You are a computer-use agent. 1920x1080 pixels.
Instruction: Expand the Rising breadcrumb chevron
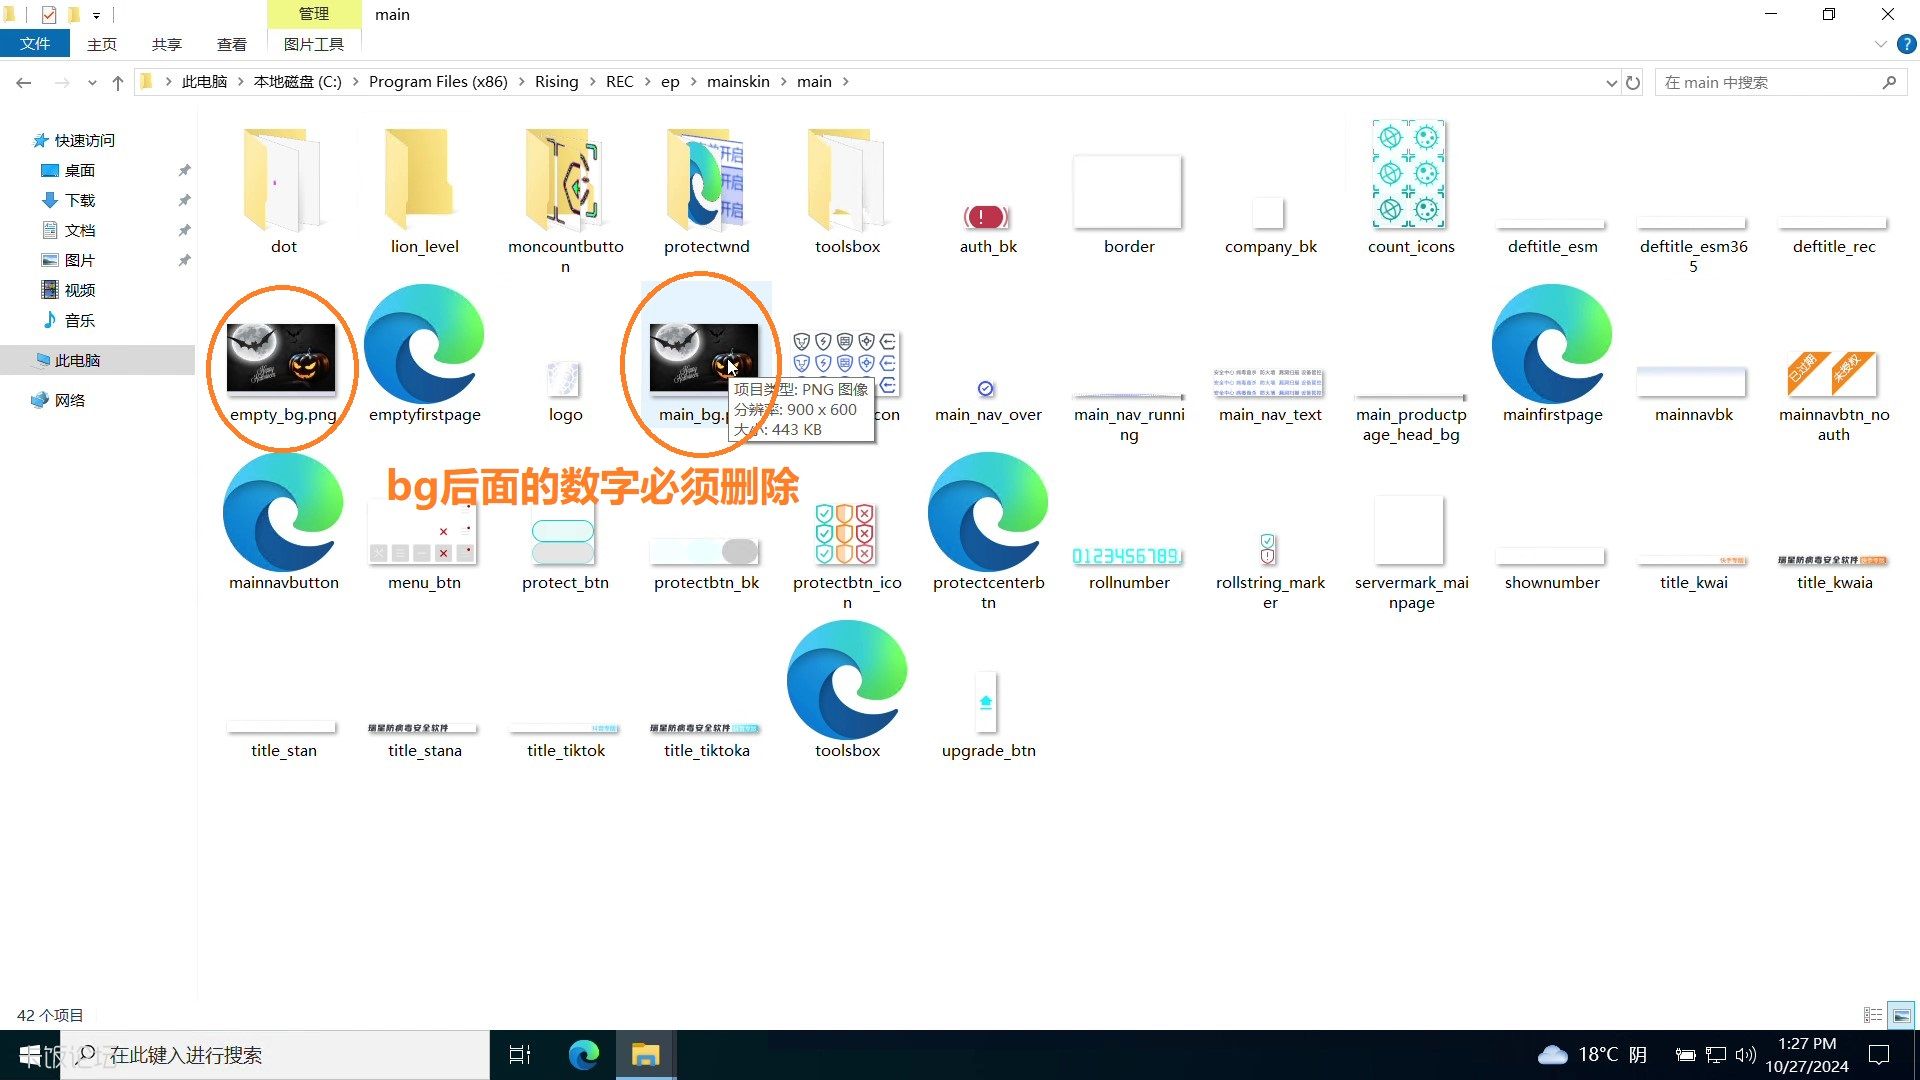pos(592,82)
